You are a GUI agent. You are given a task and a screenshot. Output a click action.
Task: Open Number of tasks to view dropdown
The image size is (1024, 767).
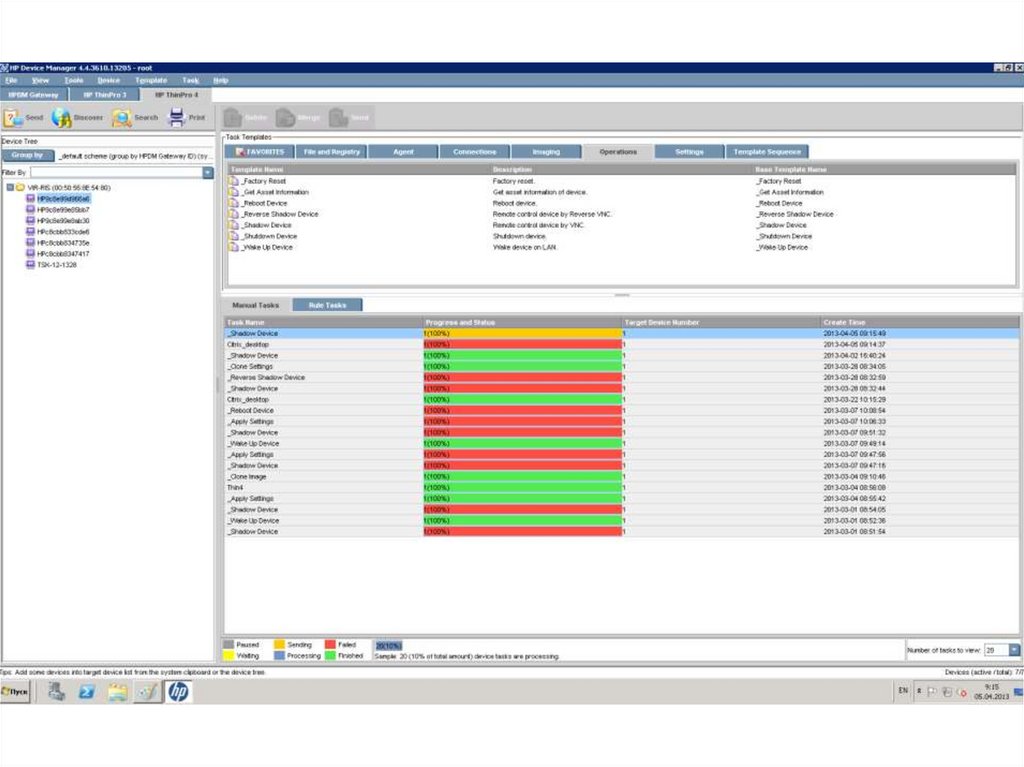[1014, 650]
